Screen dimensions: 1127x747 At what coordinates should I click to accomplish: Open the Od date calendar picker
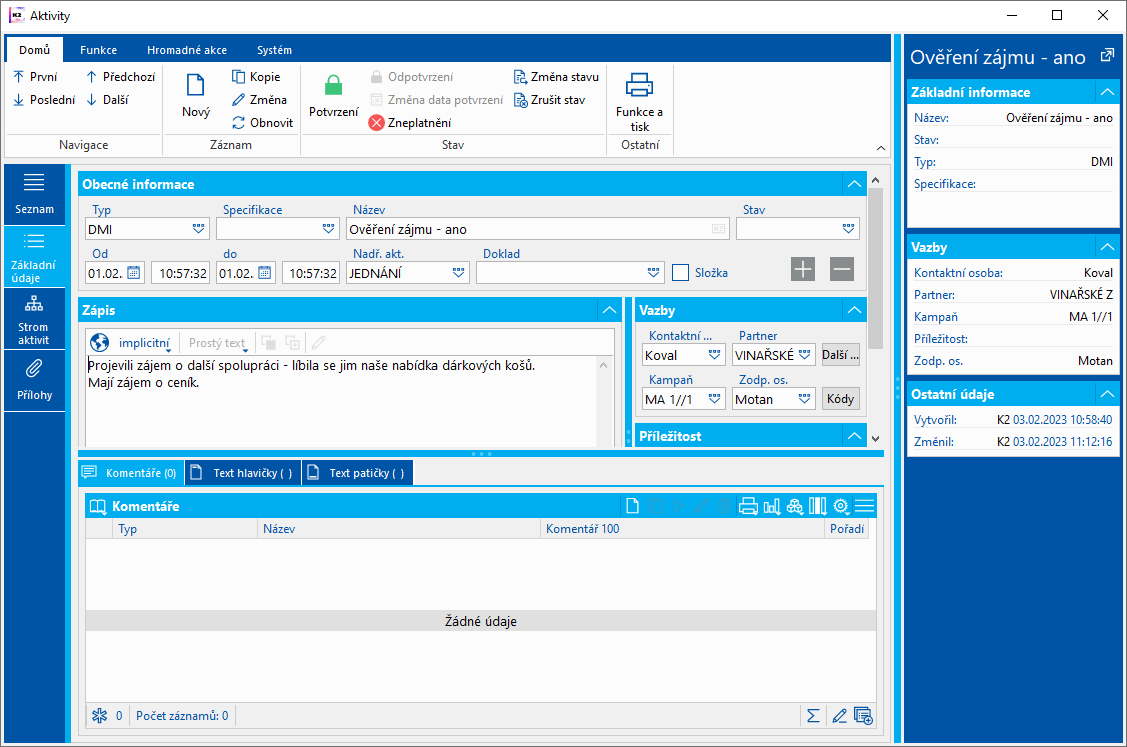pos(134,272)
